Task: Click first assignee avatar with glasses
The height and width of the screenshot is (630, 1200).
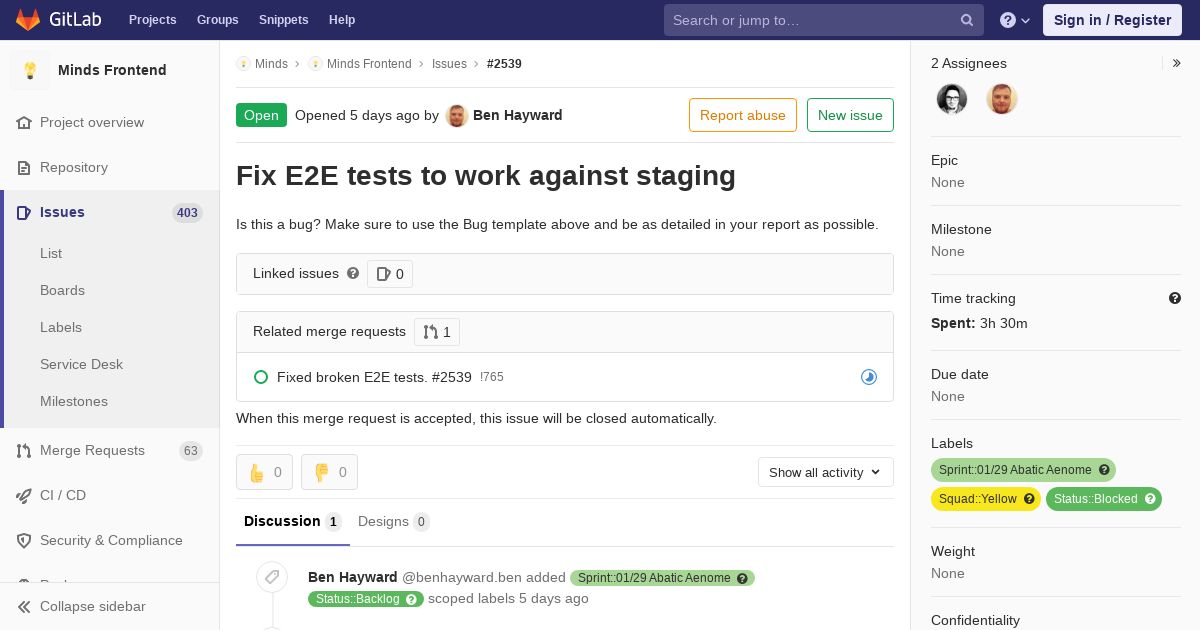Action: coord(952,99)
